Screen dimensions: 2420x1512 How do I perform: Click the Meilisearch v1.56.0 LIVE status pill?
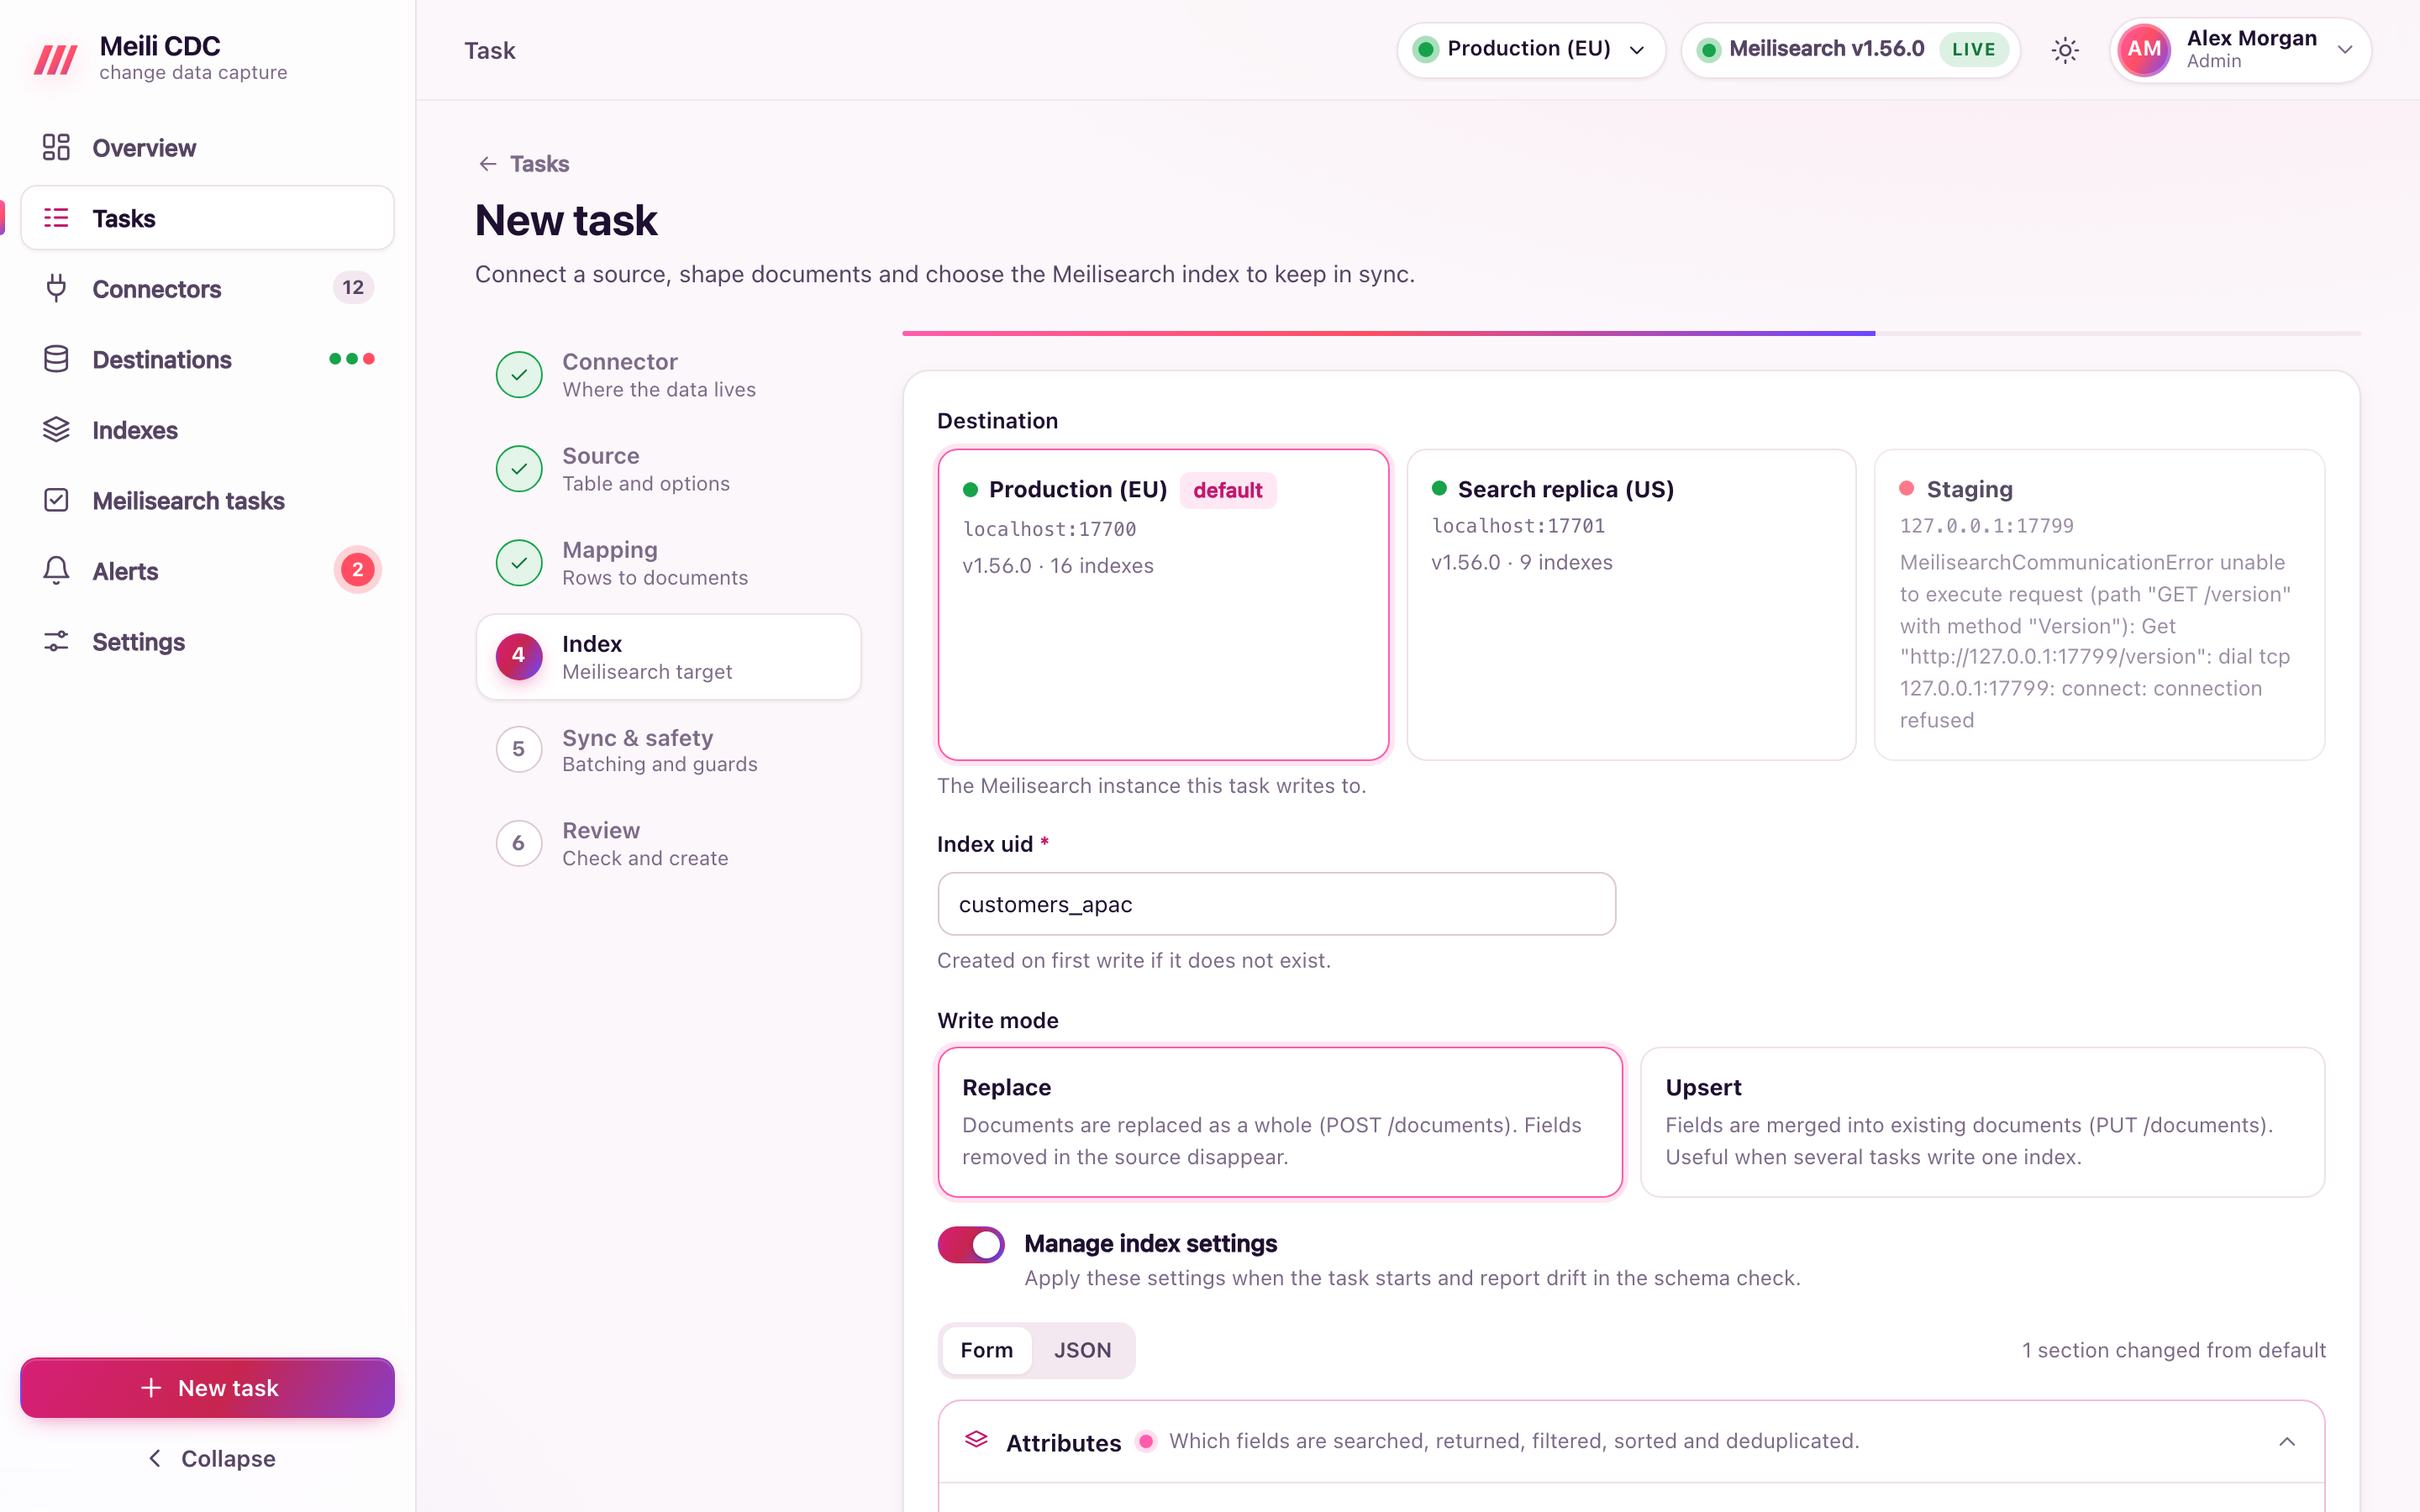coord(1851,50)
